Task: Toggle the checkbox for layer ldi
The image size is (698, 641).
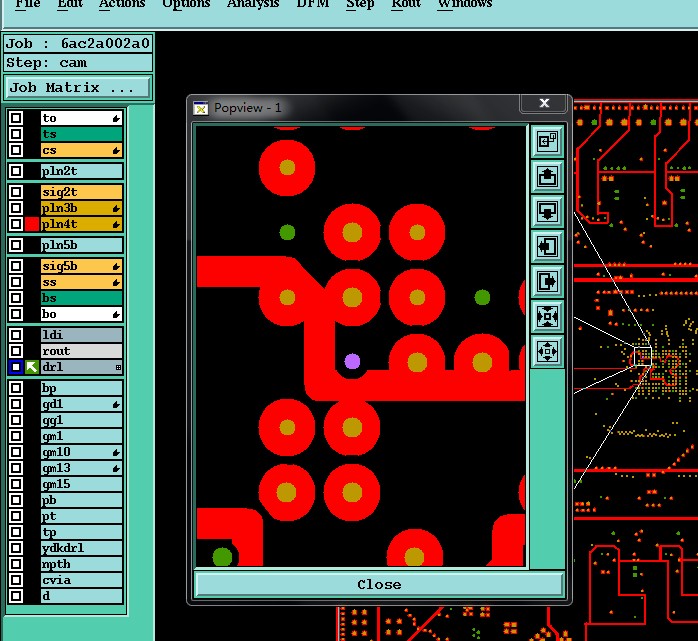Action: [16, 335]
